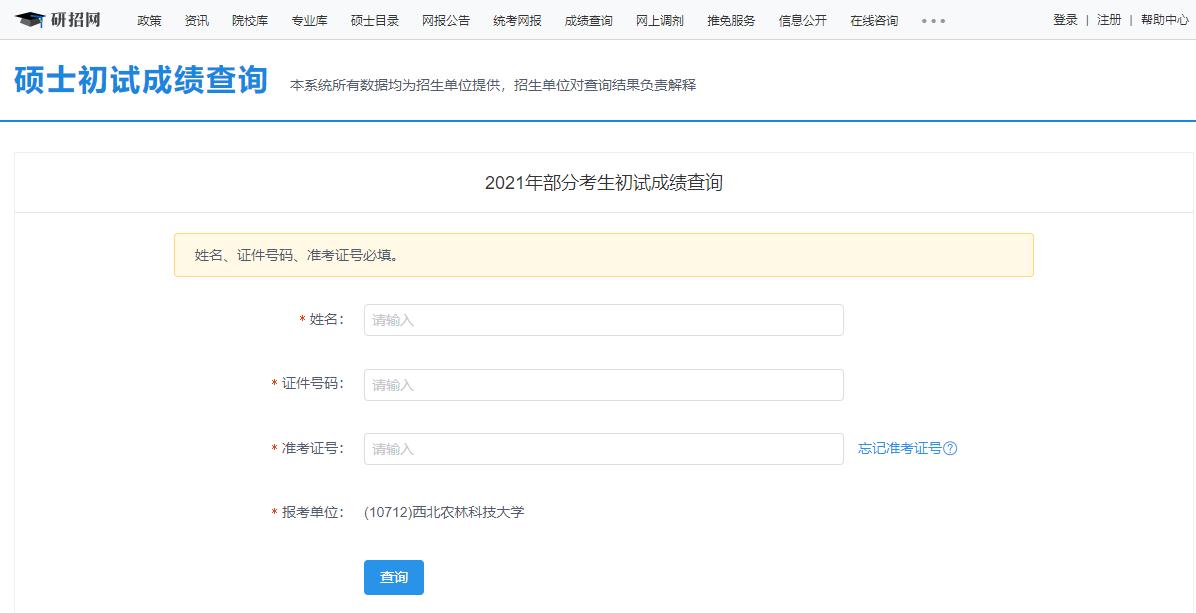The width and height of the screenshot is (1196, 613).
Task: Open the 政策 menu item
Action: coord(149,21)
